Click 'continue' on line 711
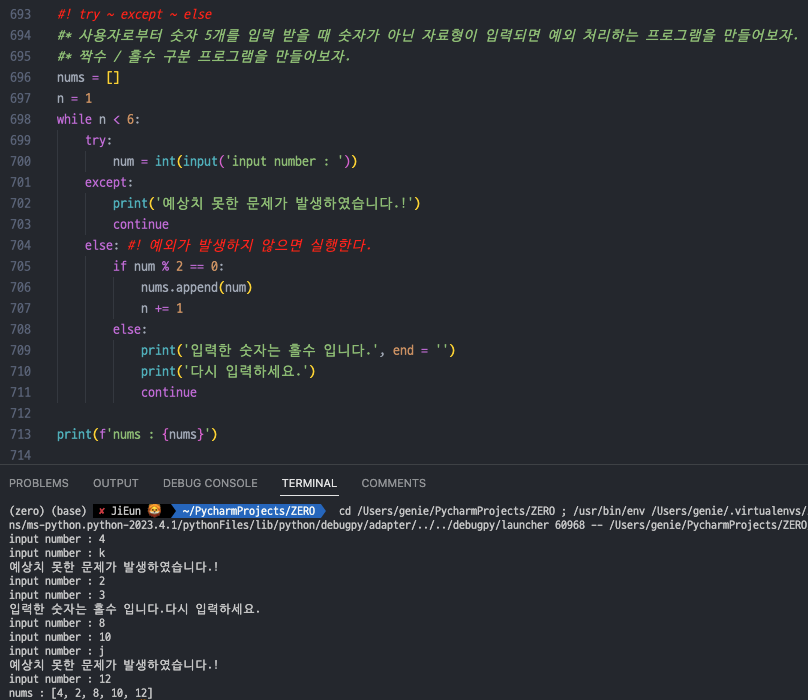The width and height of the screenshot is (808, 700). (x=169, y=392)
